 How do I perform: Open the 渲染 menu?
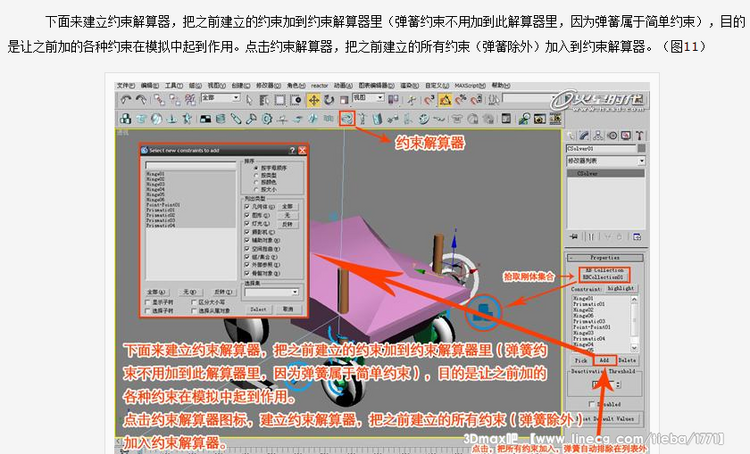click(x=409, y=85)
